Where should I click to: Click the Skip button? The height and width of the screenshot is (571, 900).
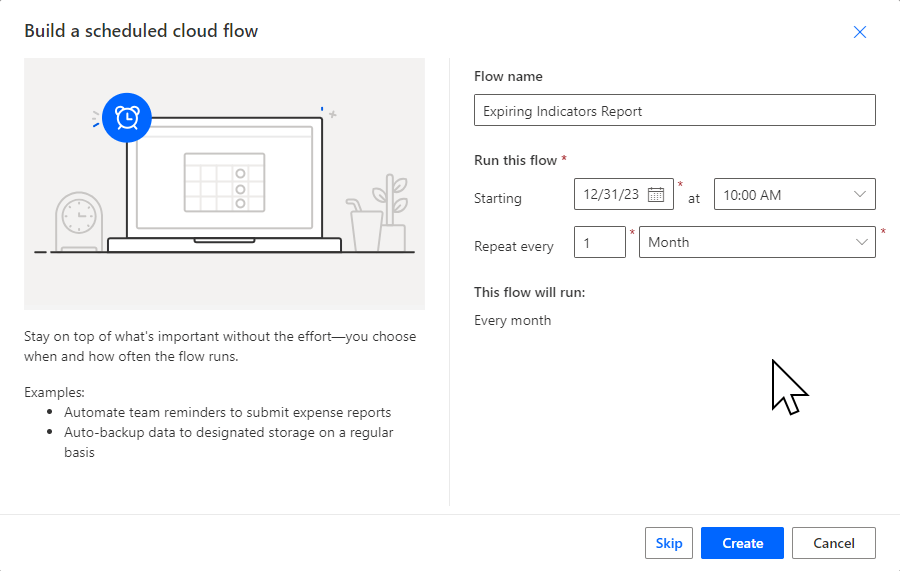(668, 543)
